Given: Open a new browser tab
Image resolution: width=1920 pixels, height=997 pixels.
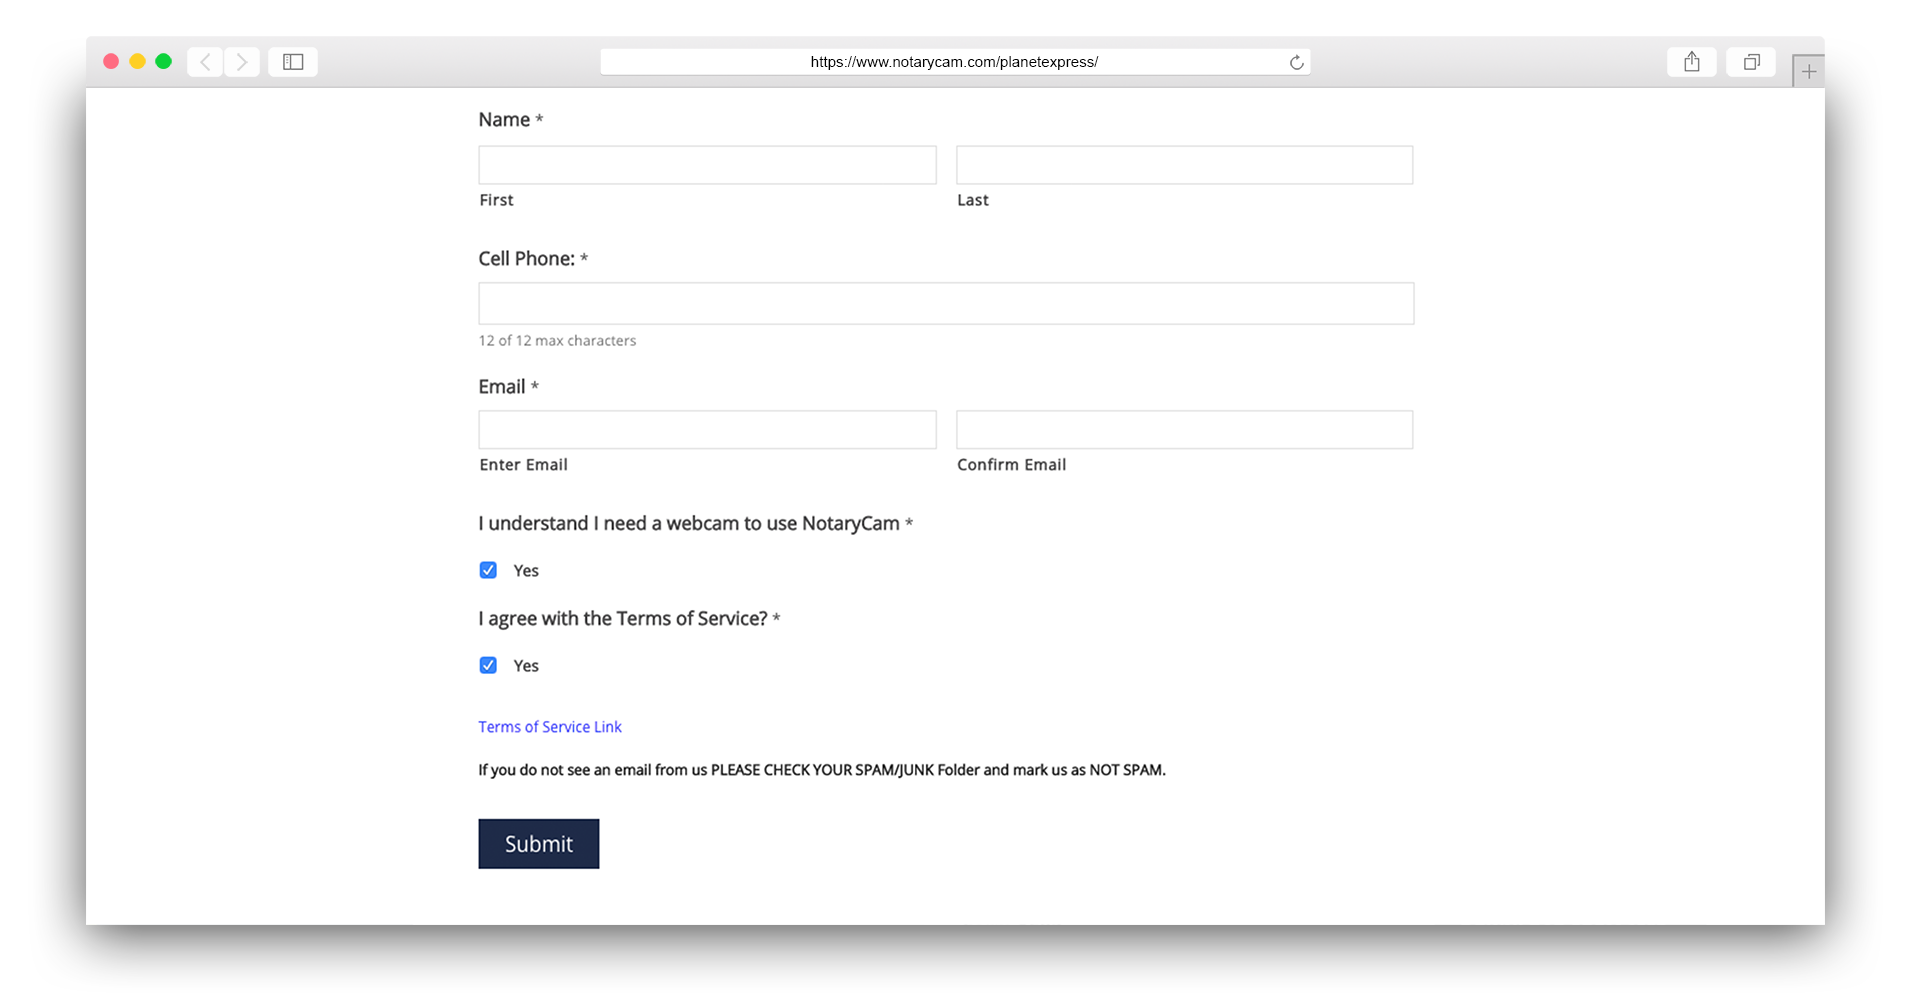Looking at the screenshot, I should pos(1808,70).
